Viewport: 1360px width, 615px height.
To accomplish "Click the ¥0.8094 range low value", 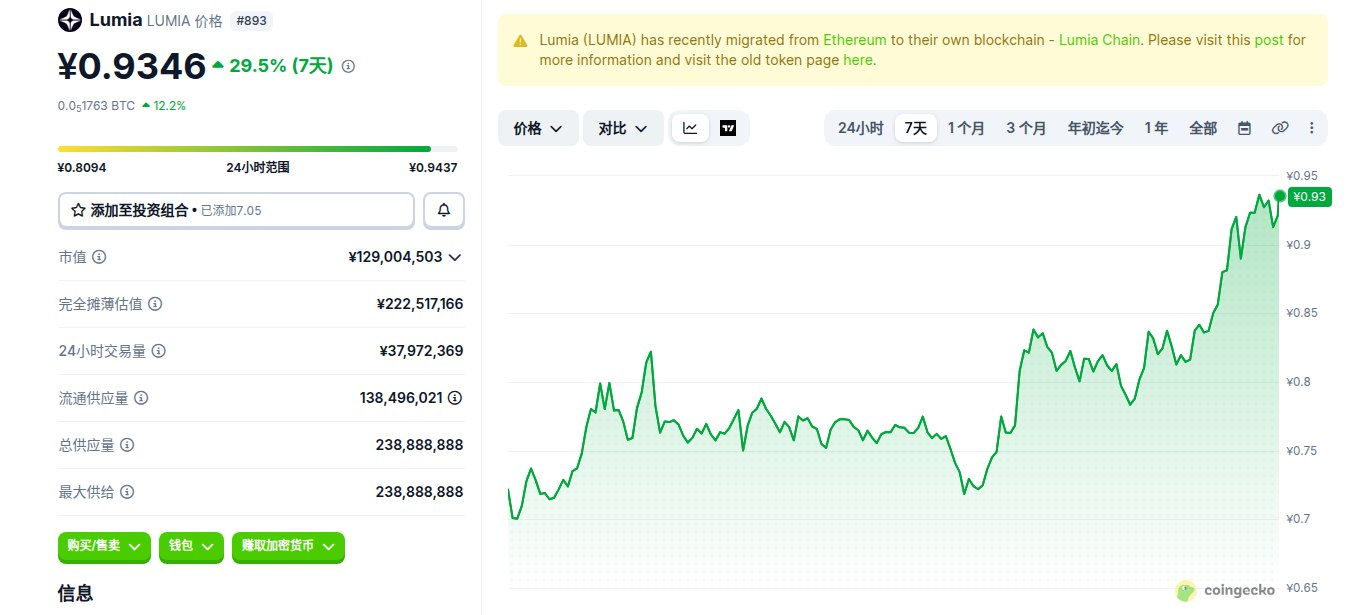I will (82, 168).
